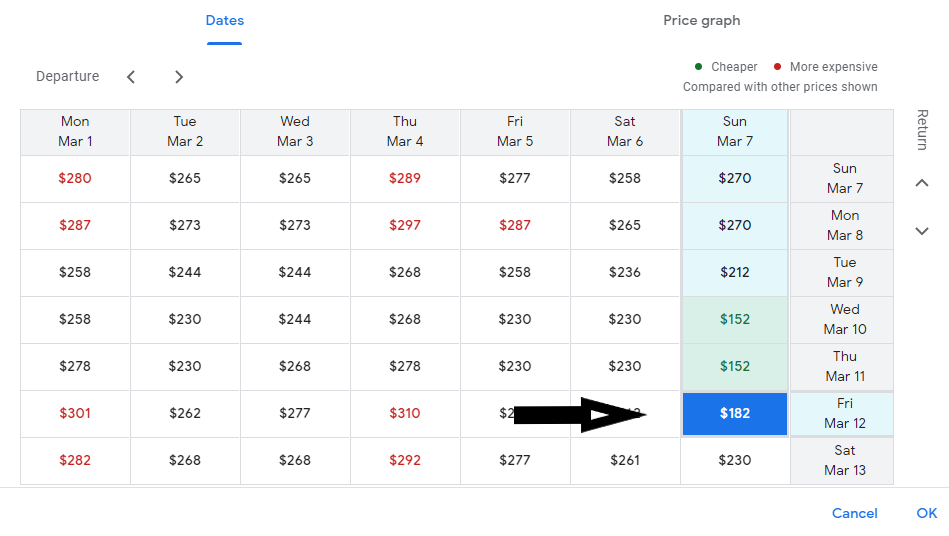This screenshot has width=949, height=536.
Task: Select $230 Fri Mar 5 departure, Wed Mar 10 return
Action: (515, 319)
